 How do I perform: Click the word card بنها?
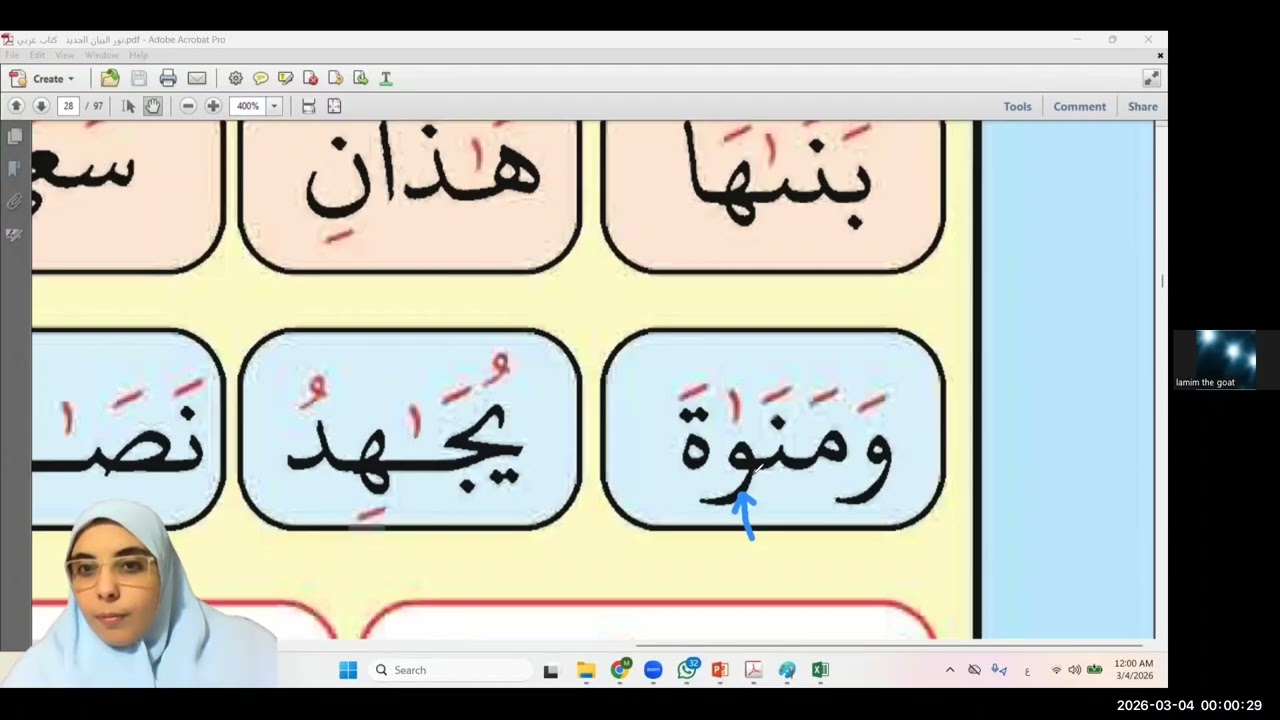pyautogui.click(x=773, y=195)
